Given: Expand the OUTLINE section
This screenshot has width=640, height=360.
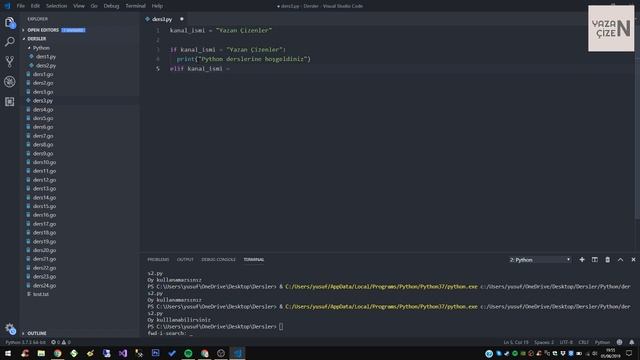Looking at the screenshot, I should [x=36, y=333].
